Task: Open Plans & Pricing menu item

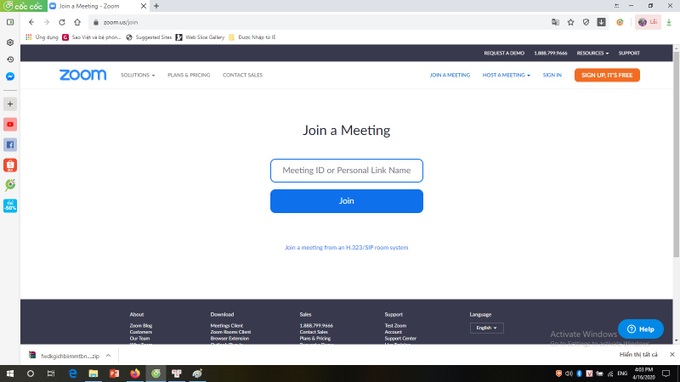Action: (x=189, y=75)
